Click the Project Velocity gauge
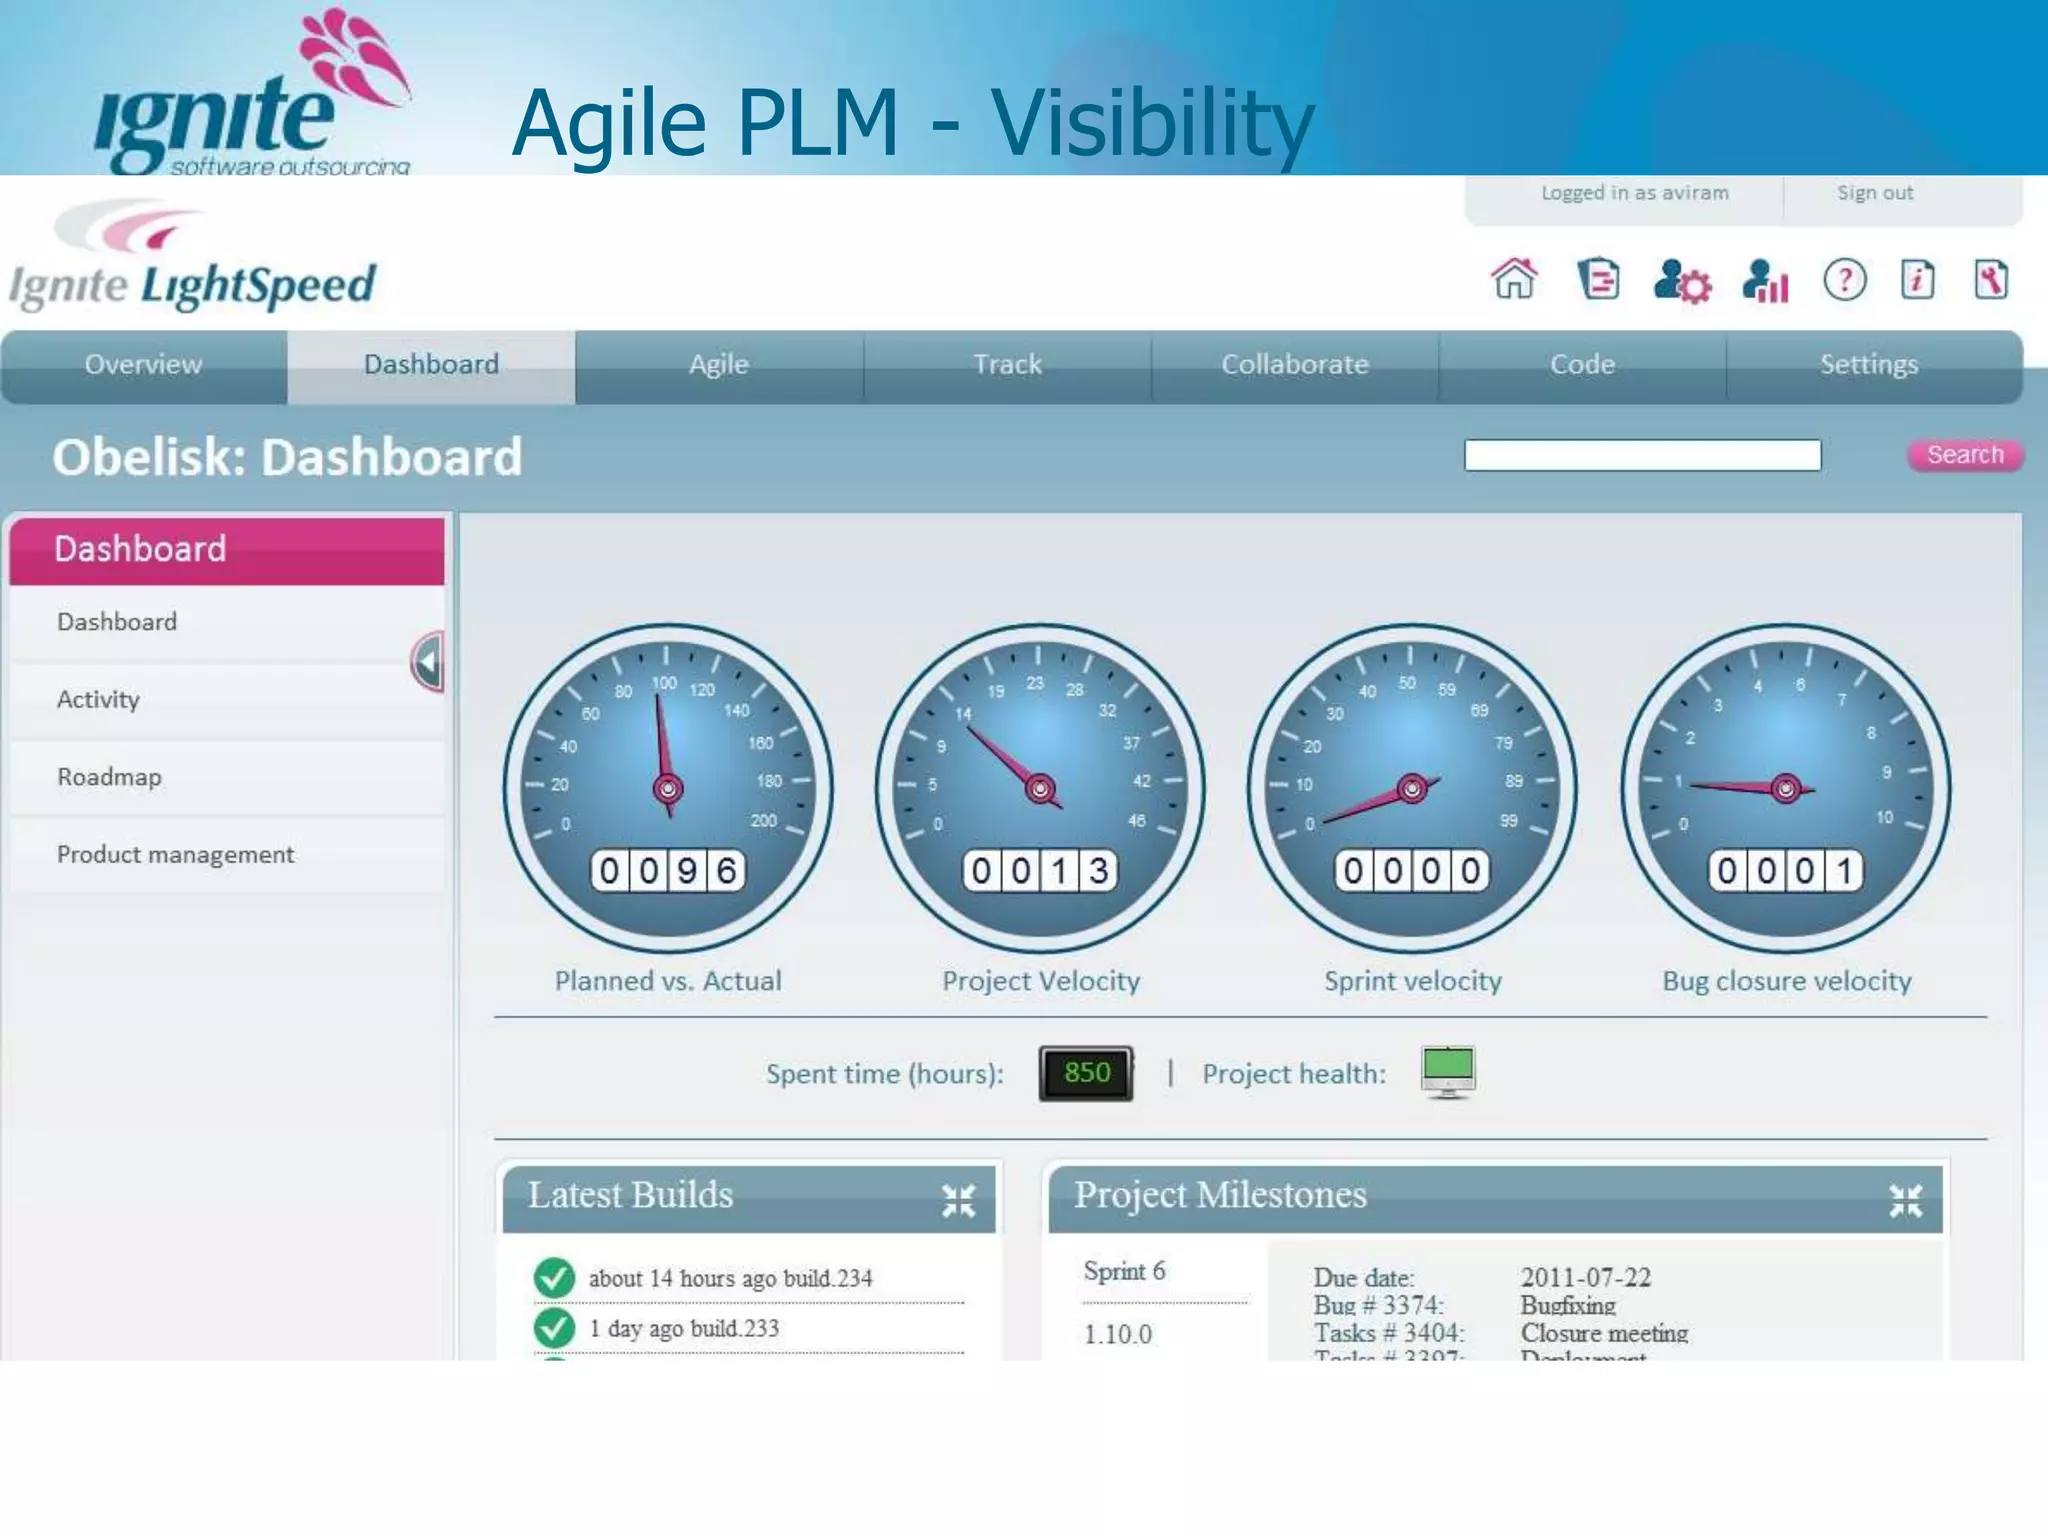This screenshot has height=1536, width=2048. pos(1040,788)
